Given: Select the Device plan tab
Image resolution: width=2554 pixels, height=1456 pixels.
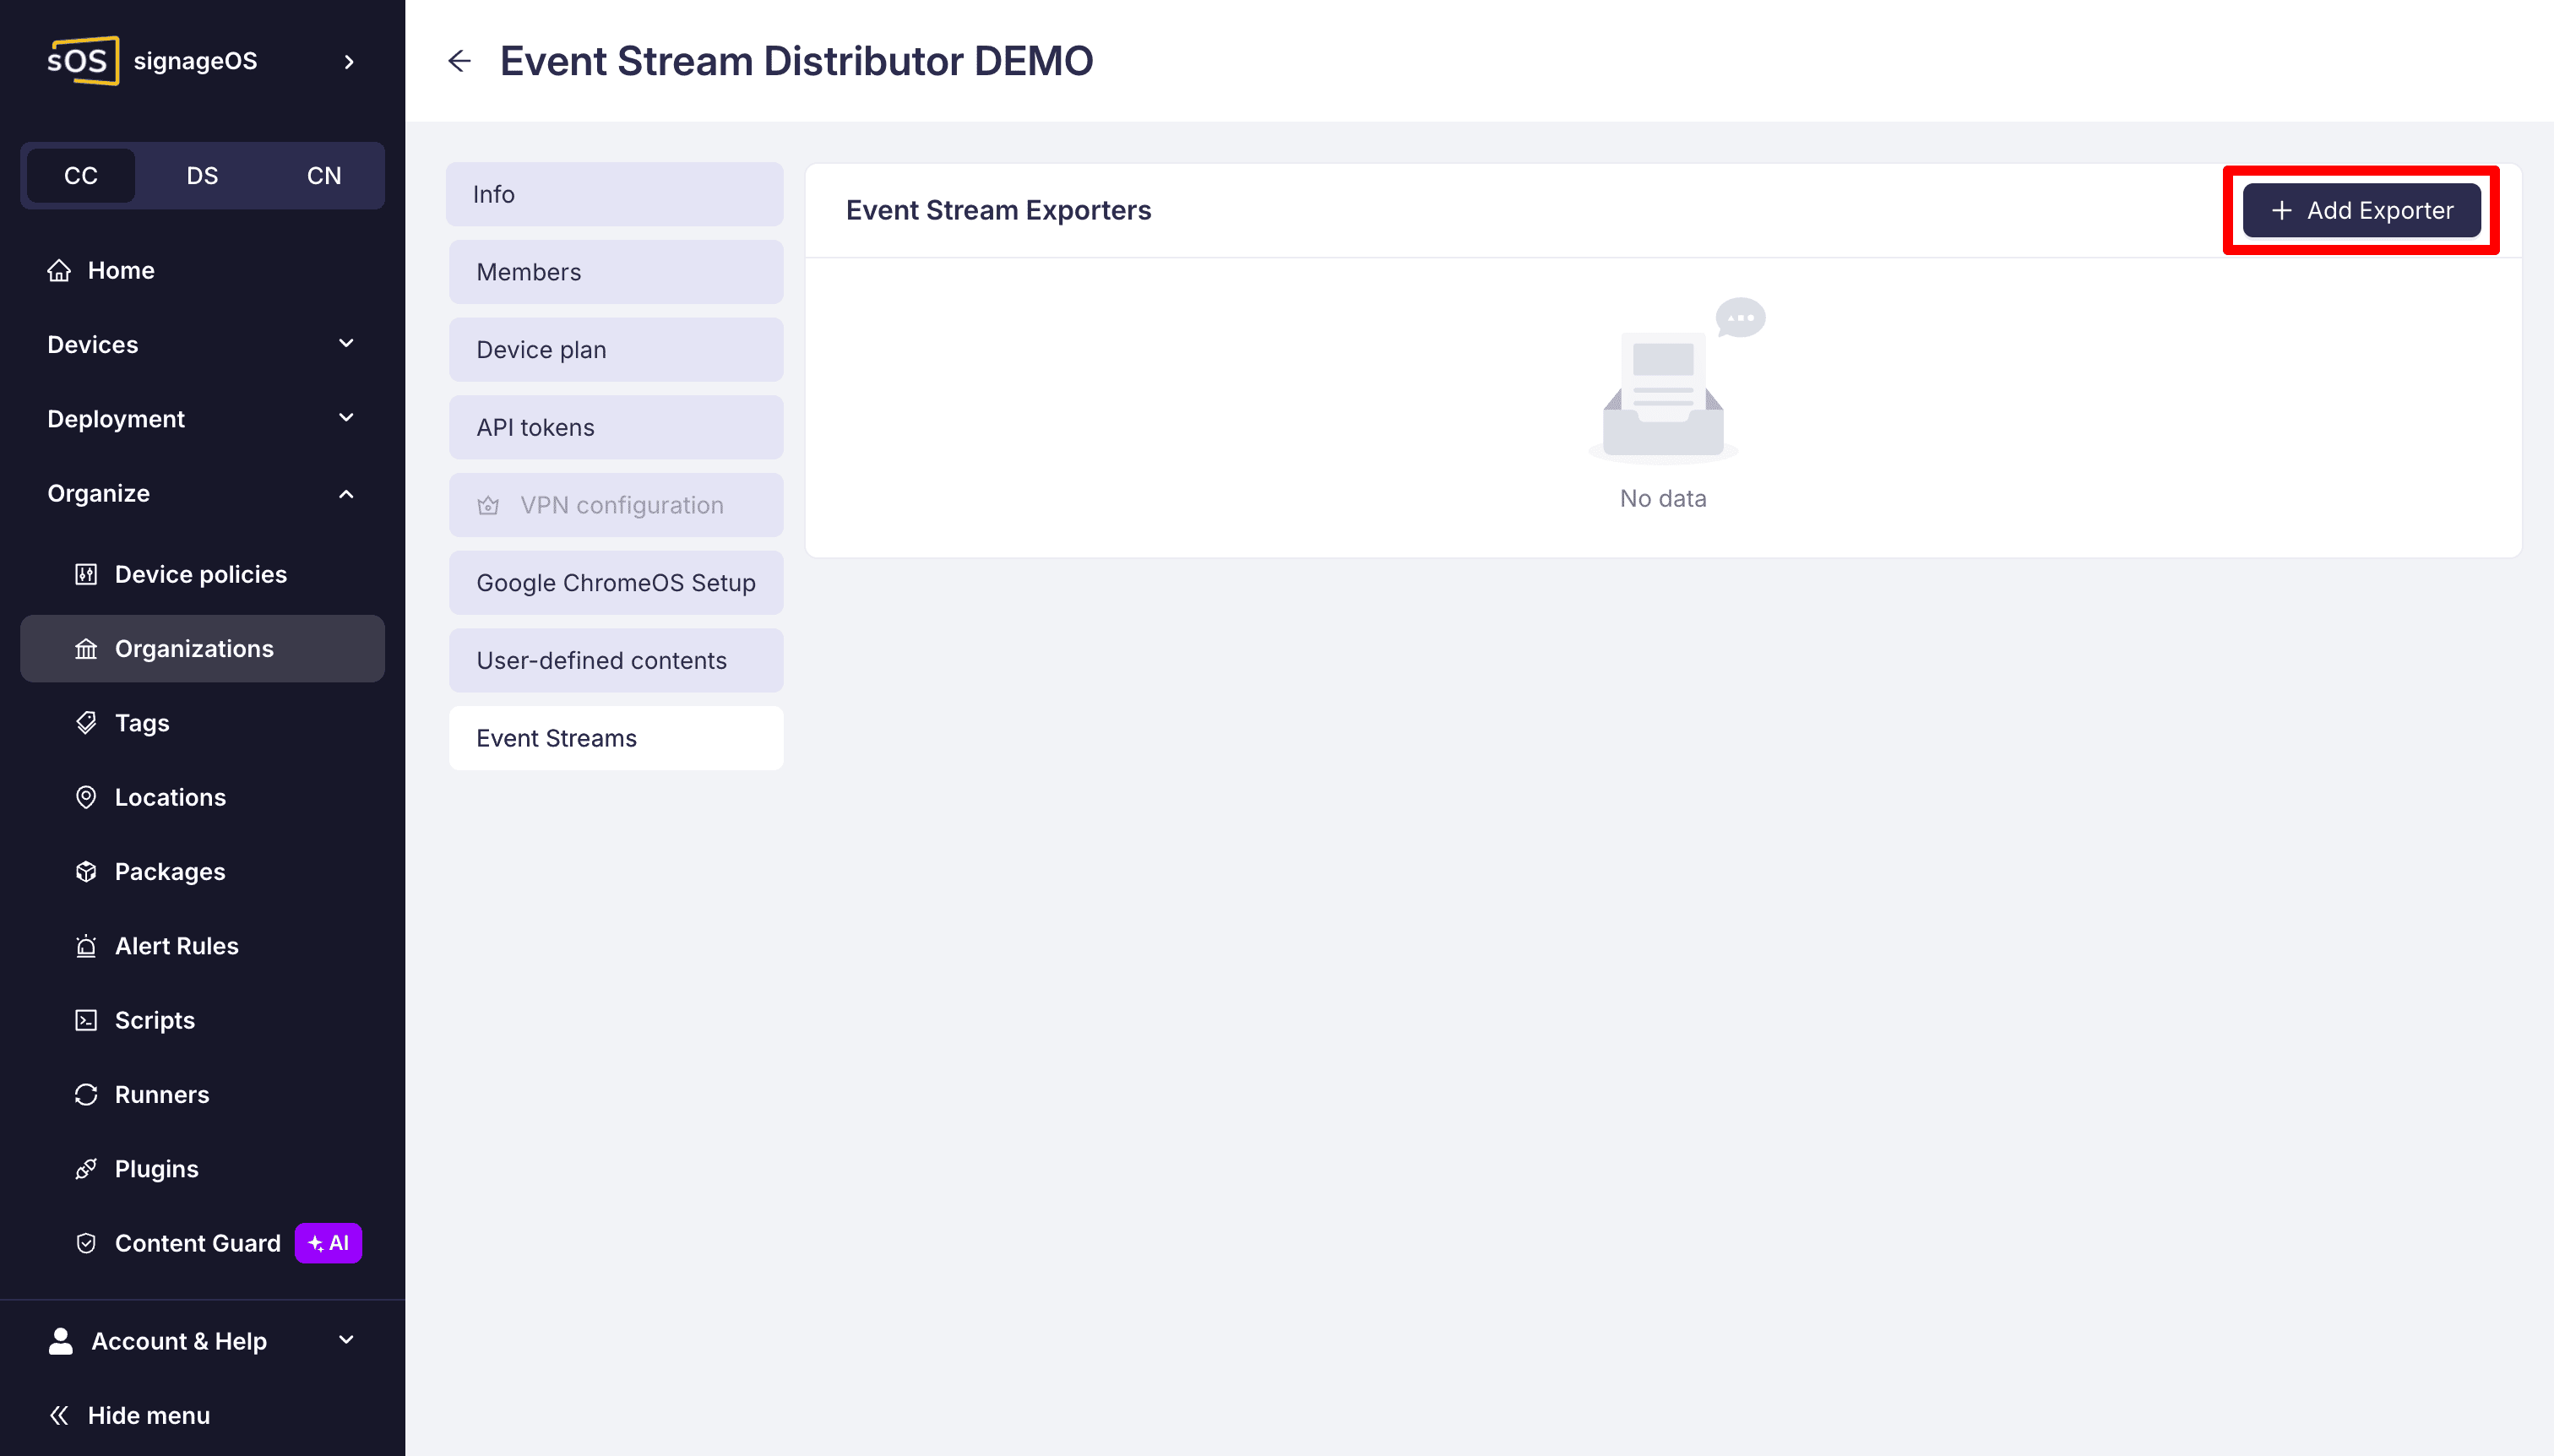Looking at the screenshot, I should [x=616, y=350].
